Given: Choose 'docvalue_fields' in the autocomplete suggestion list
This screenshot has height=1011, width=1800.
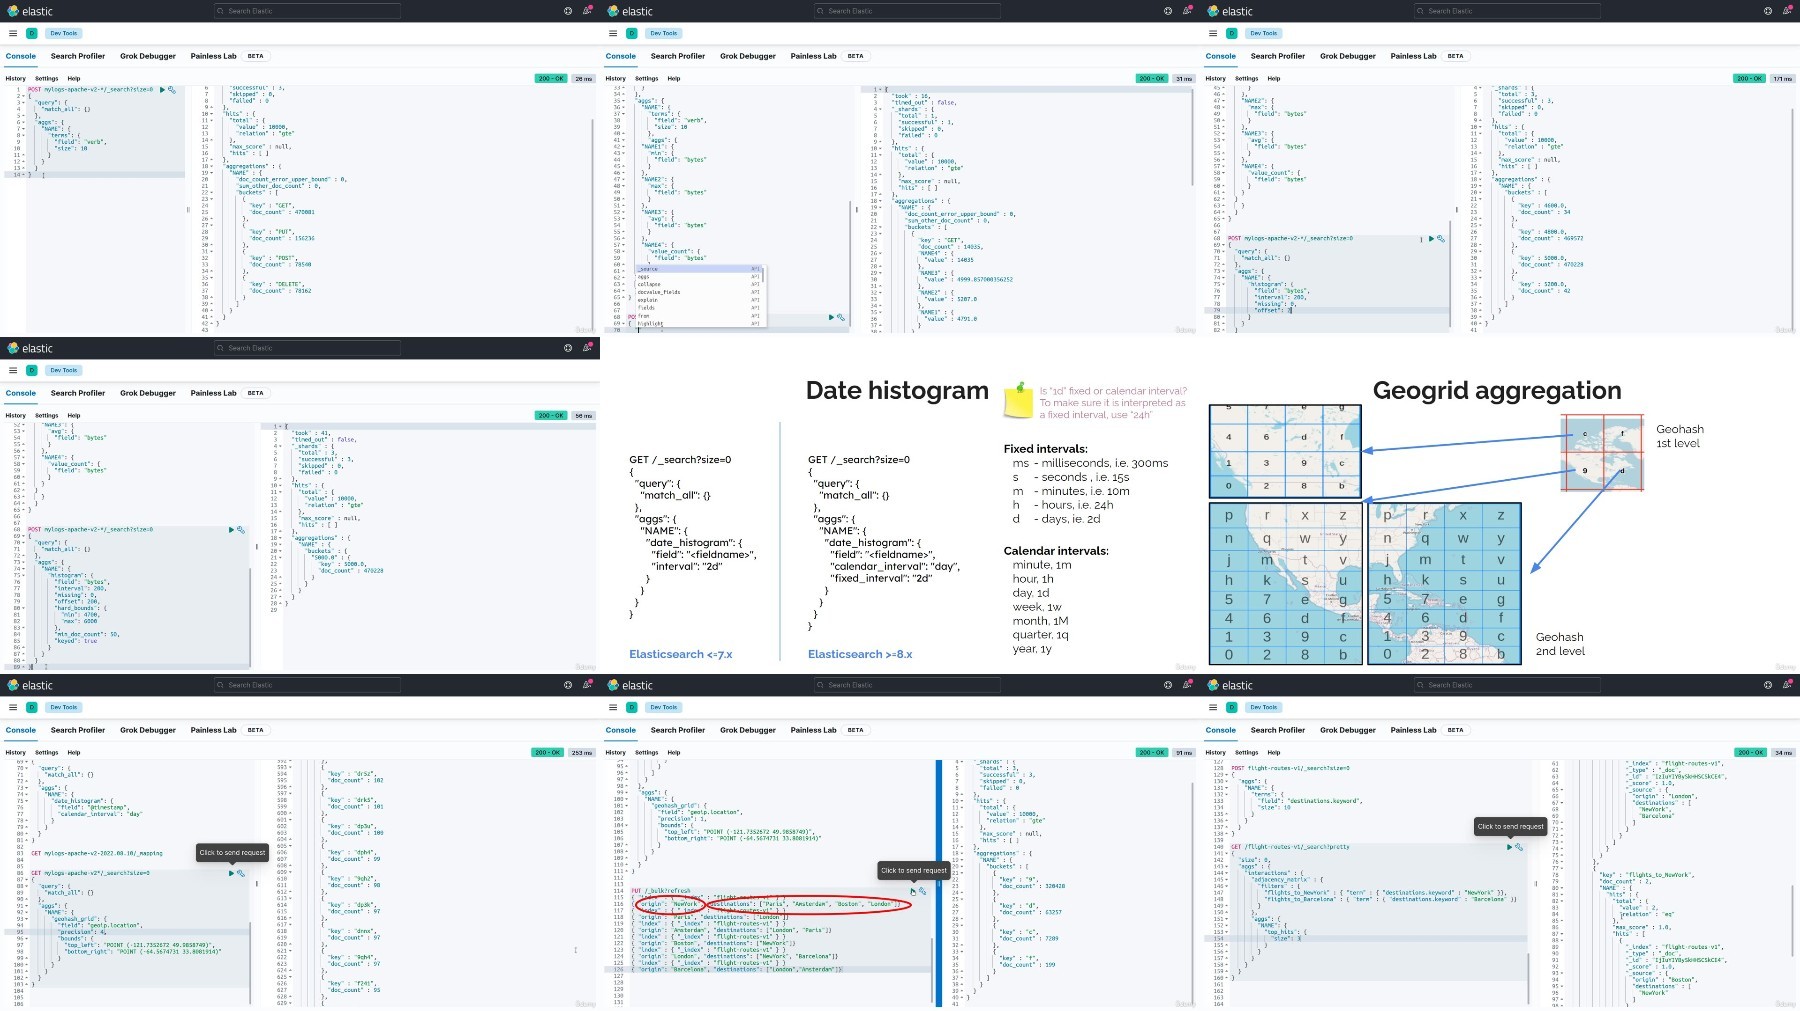Looking at the screenshot, I should 698,292.
